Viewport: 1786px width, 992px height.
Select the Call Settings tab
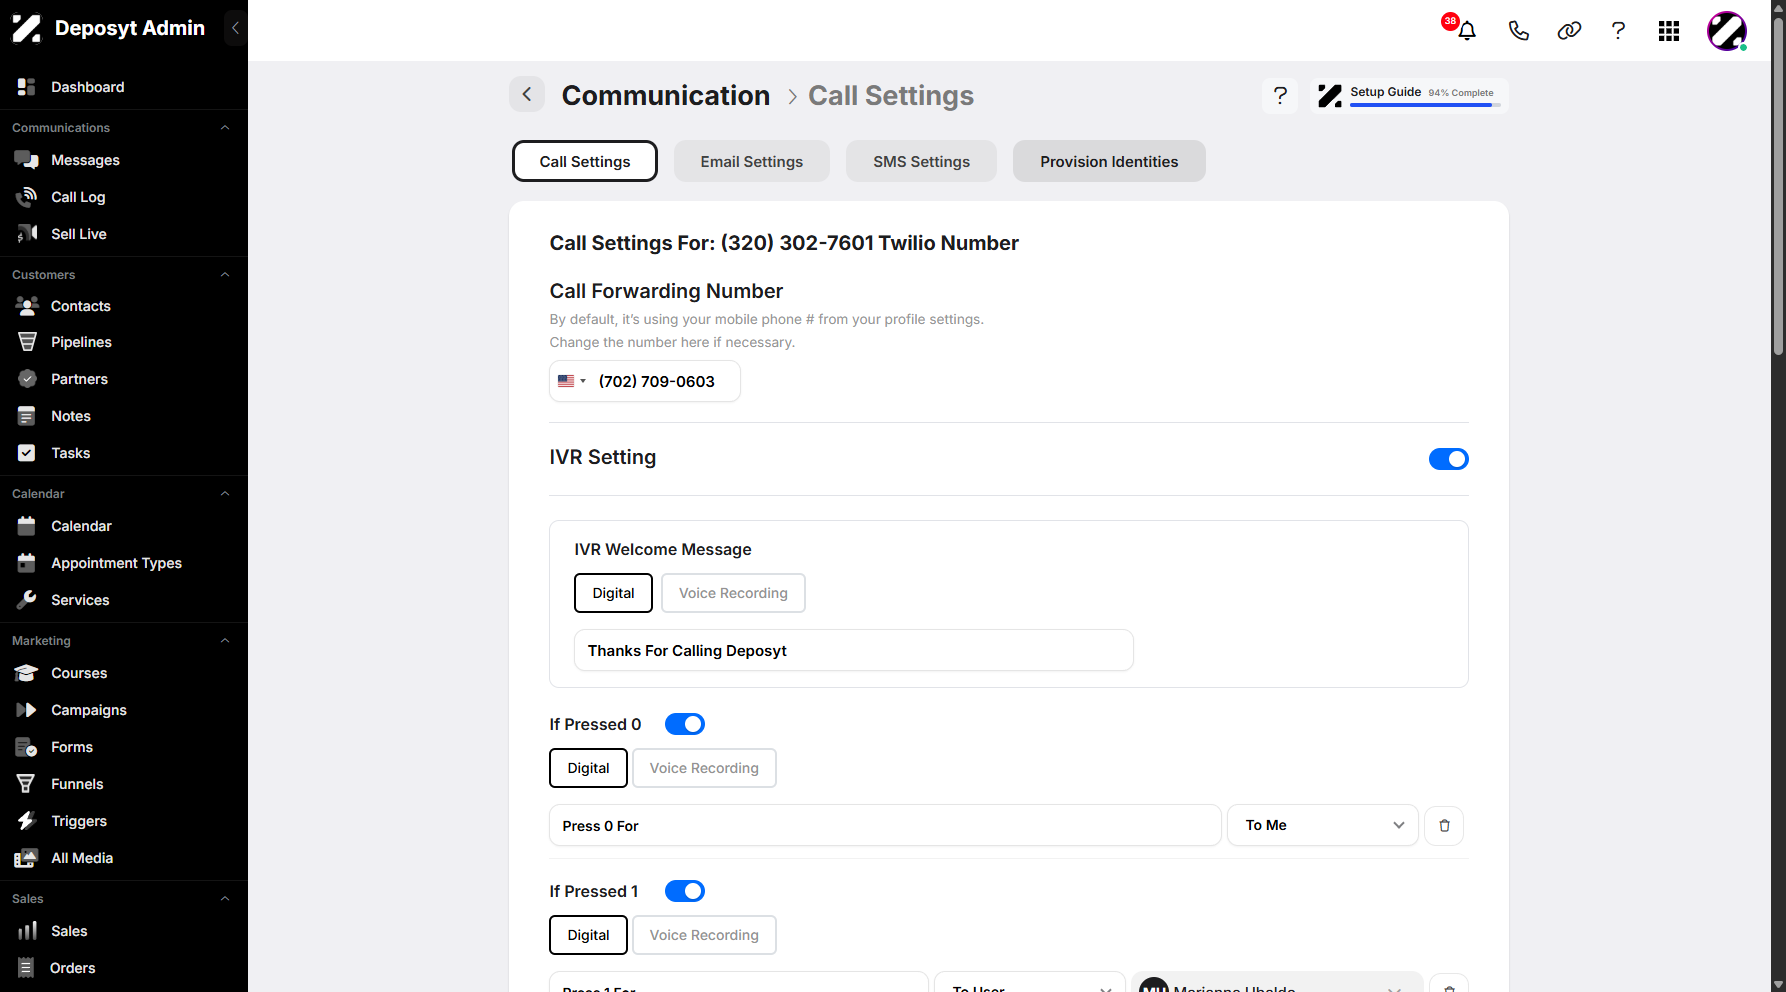585,161
